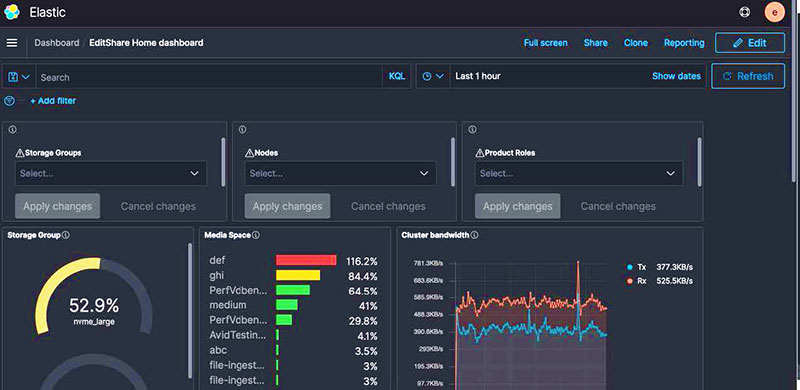Click info icon above Storage Groups control
Screen dimensions: 800x390
point(13,130)
